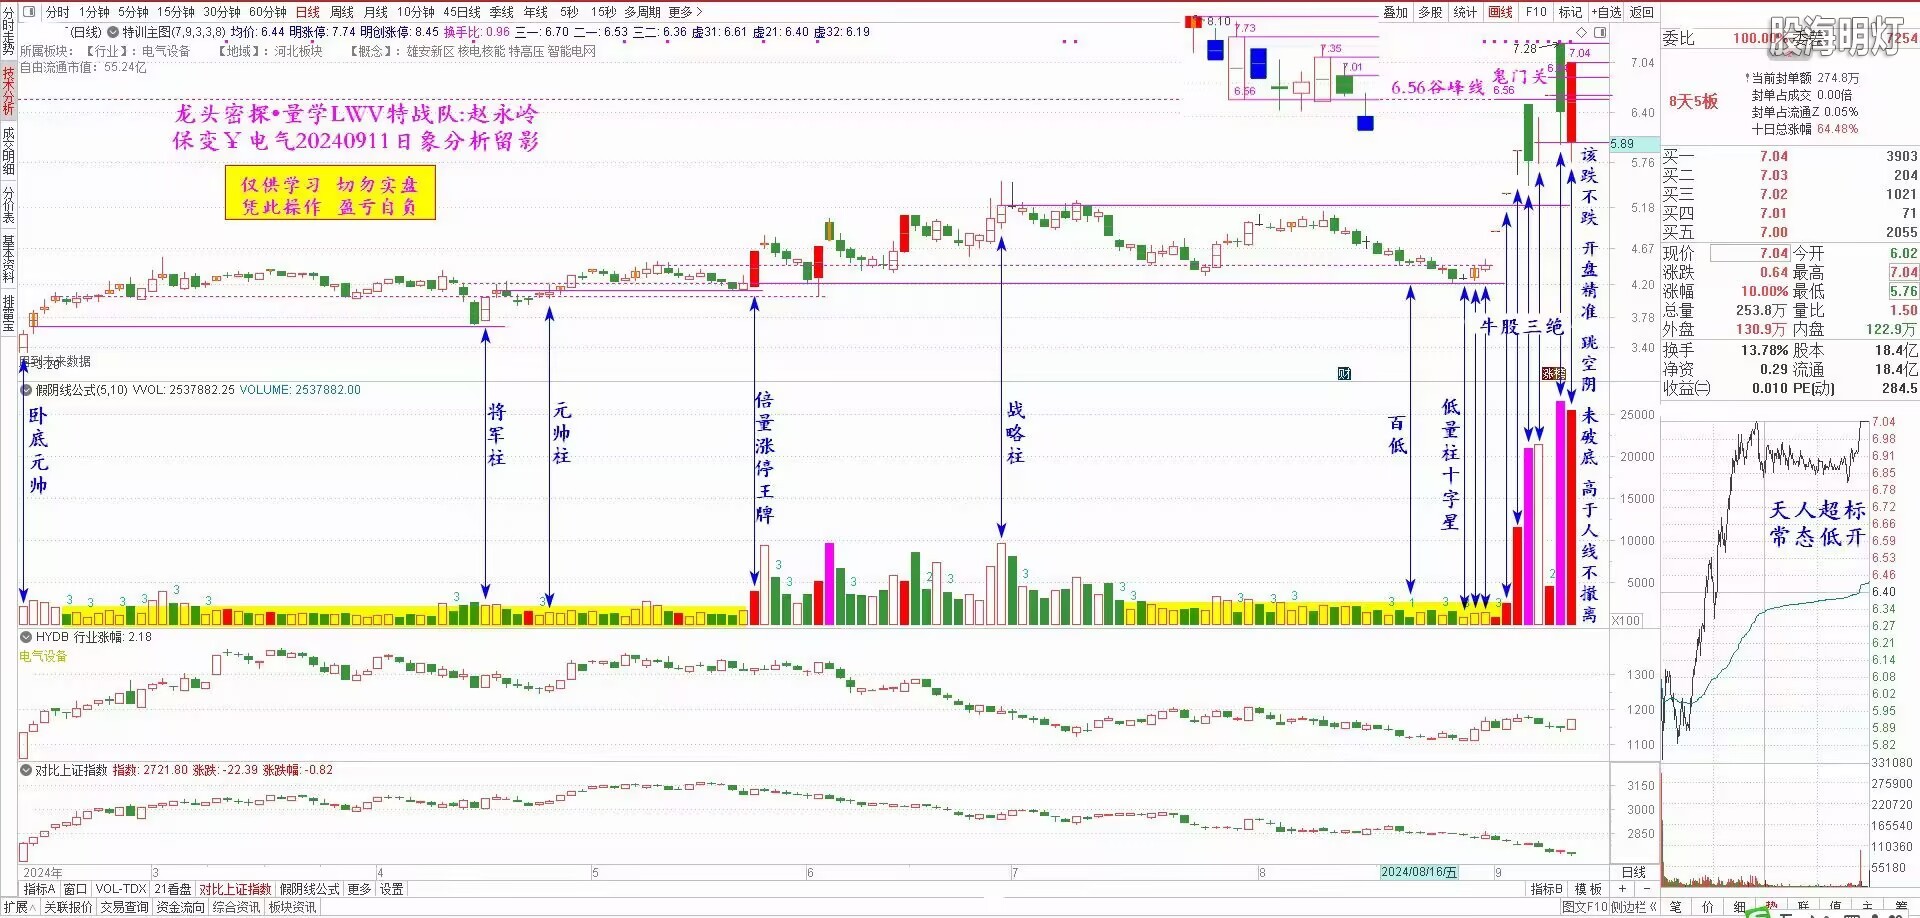Click the diamond marker icon above chart
Image resolution: width=1920 pixels, height=918 pixels.
[x=1581, y=32]
